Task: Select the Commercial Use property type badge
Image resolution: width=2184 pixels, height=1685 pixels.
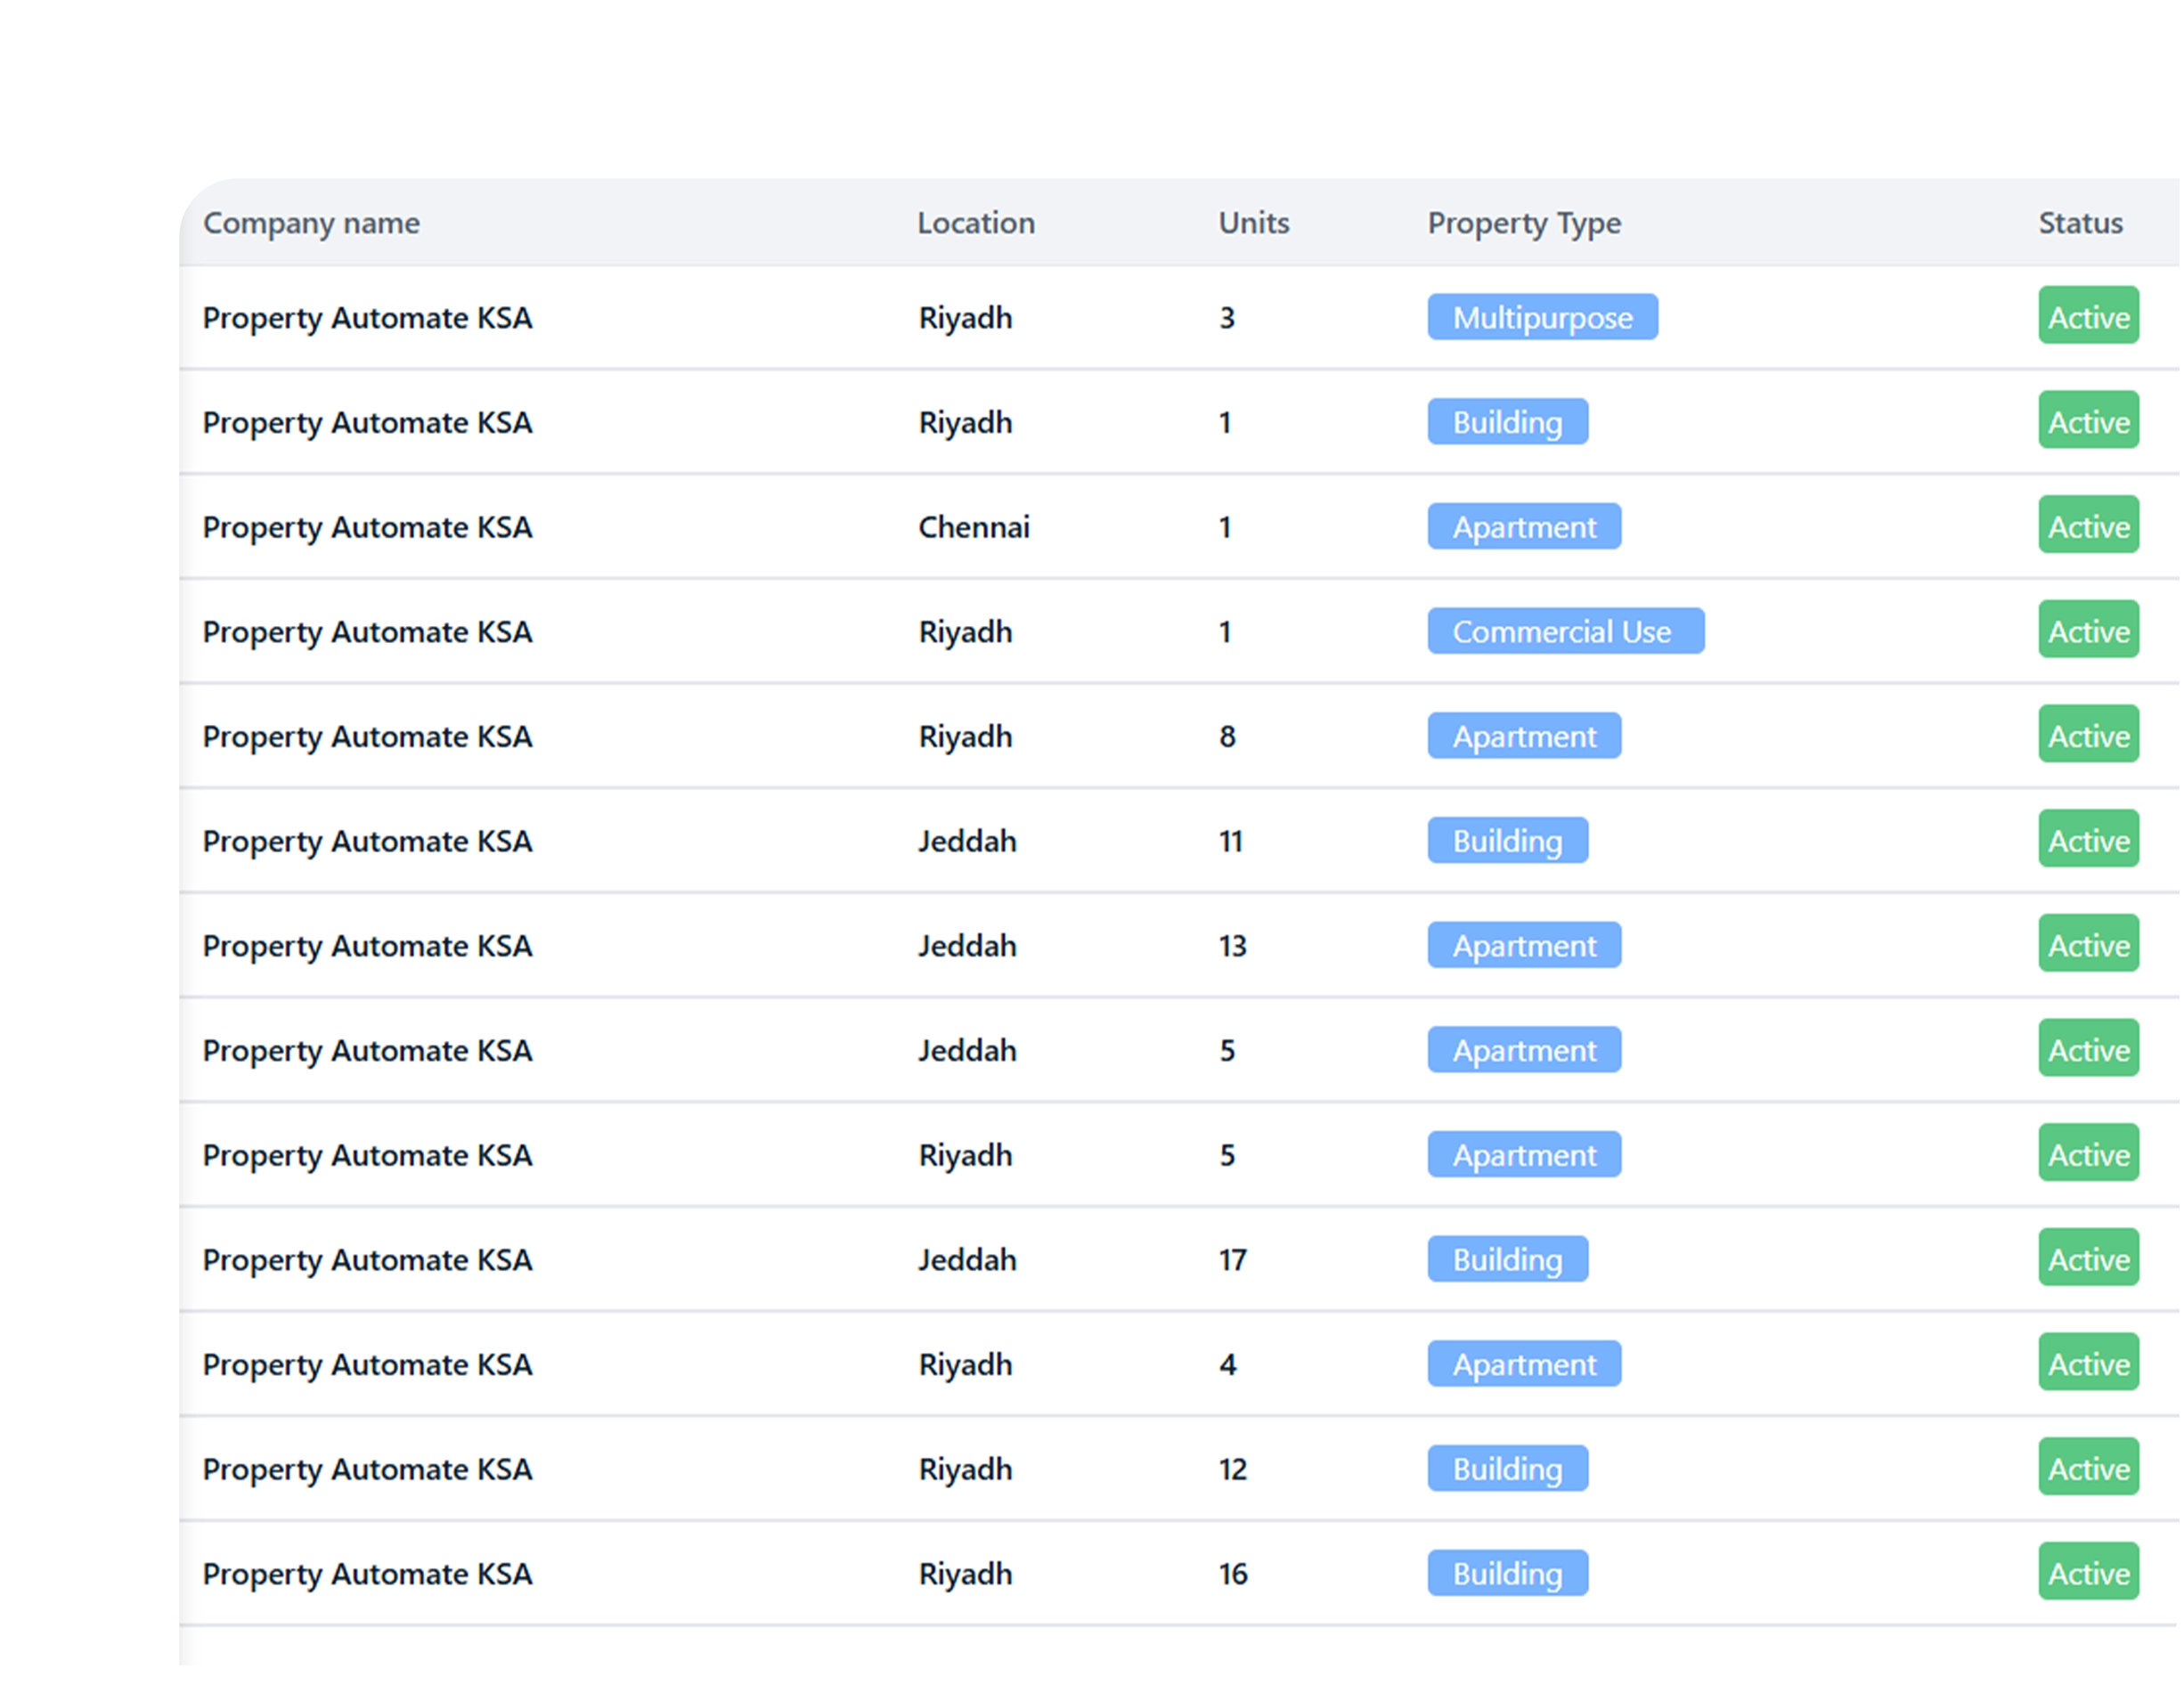Action: 1564,631
